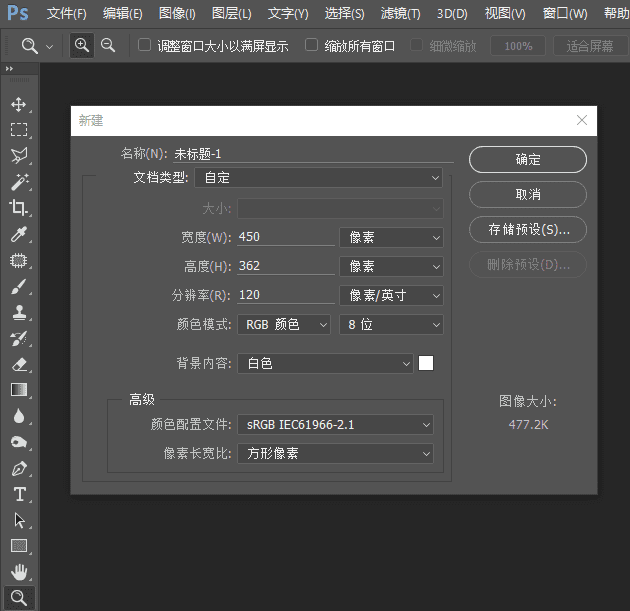Select the Eyedropper tool
This screenshot has width=630, height=611.
[x=18, y=234]
